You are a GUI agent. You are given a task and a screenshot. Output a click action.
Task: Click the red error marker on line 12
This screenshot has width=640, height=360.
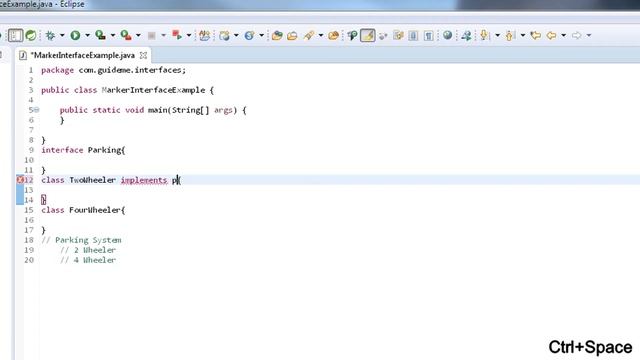click(20, 180)
